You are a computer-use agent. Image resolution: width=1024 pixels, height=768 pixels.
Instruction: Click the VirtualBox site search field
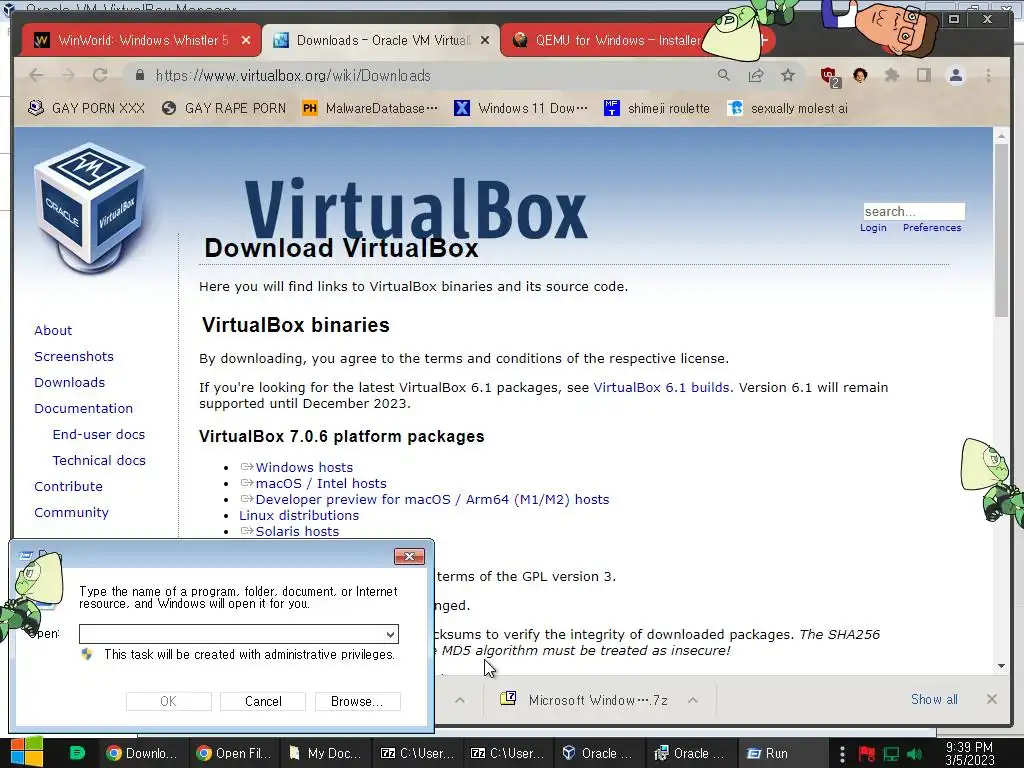tap(914, 212)
